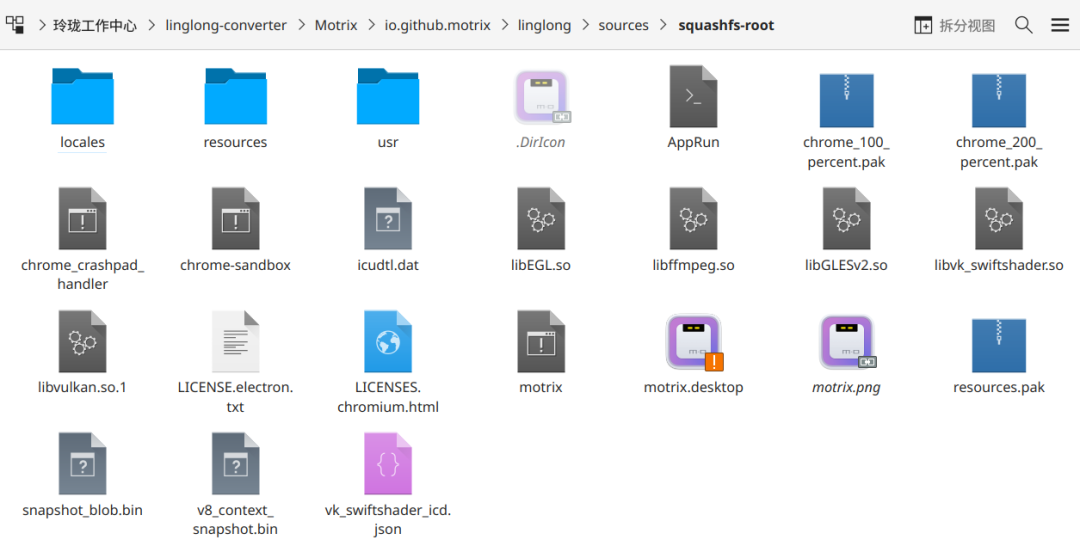This screenshot has height=552, width=1080.
Task: Expand chevron before sources breadcrumb
Action: pos(585,25)
